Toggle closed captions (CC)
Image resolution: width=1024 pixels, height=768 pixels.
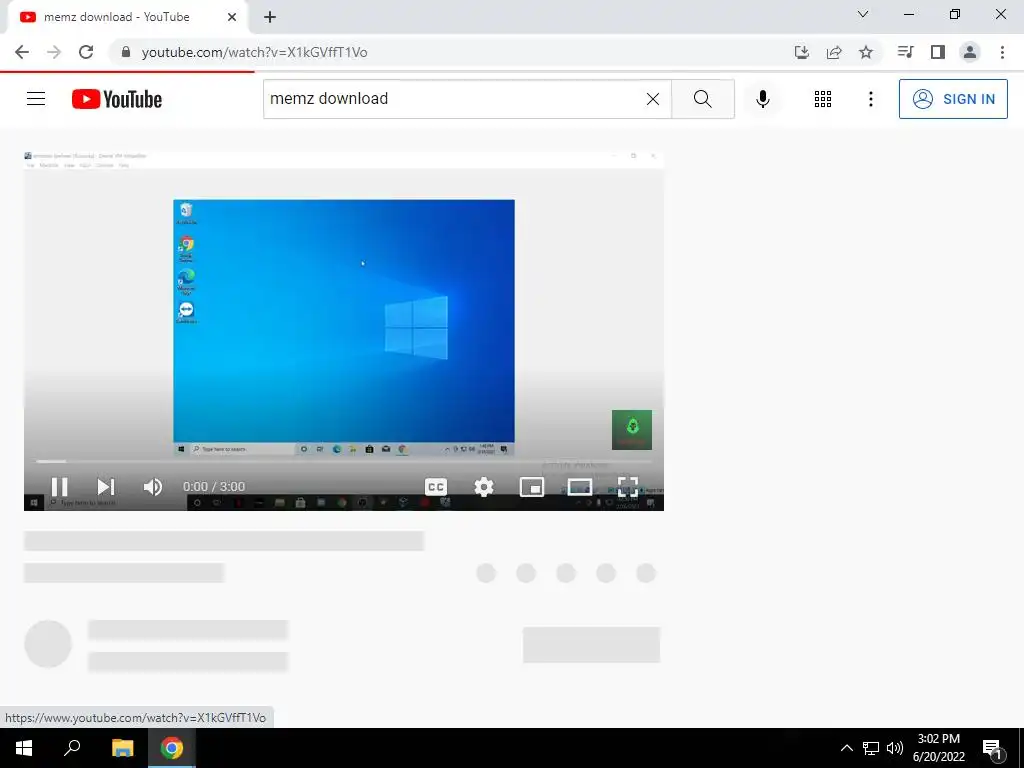[436, 487]
